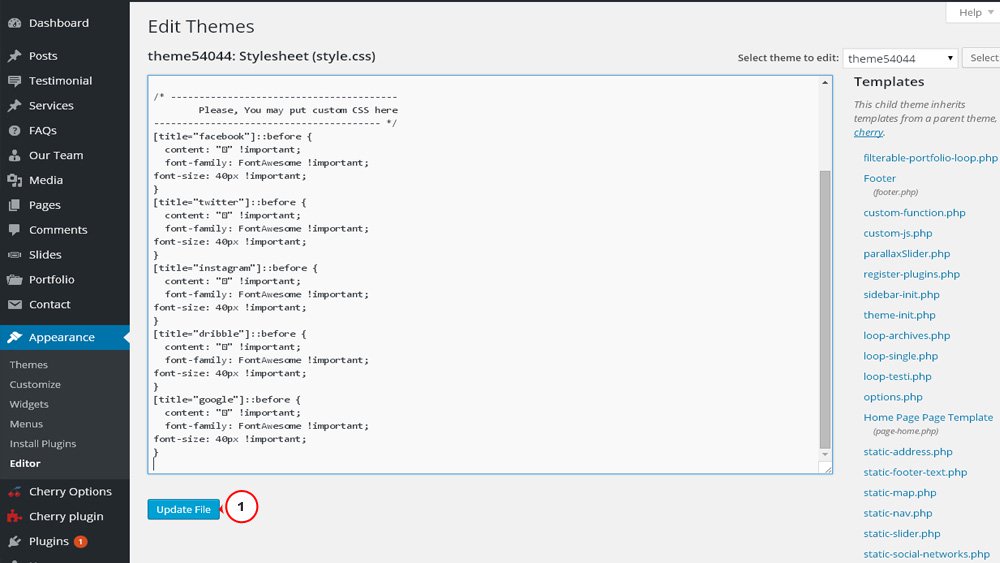Open options.php template
The image size is (1000, 563).
click(x=893, y=397)
